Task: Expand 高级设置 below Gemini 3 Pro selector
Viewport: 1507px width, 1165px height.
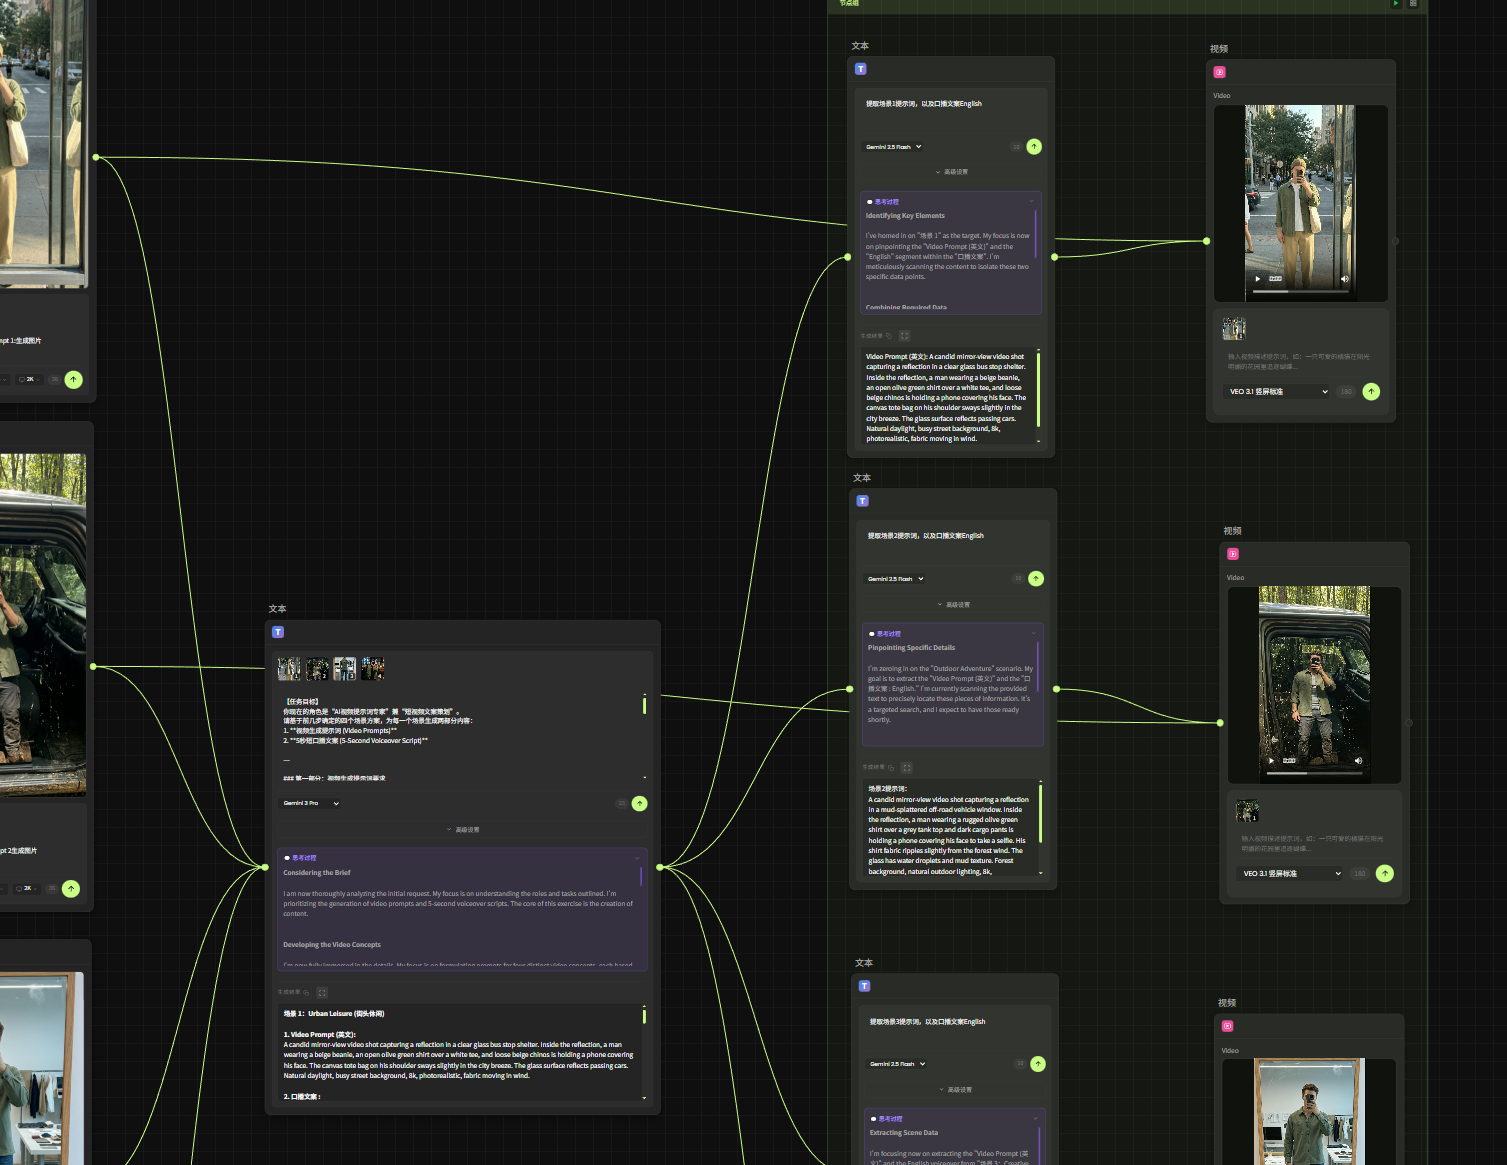Action: coord(463,830)
